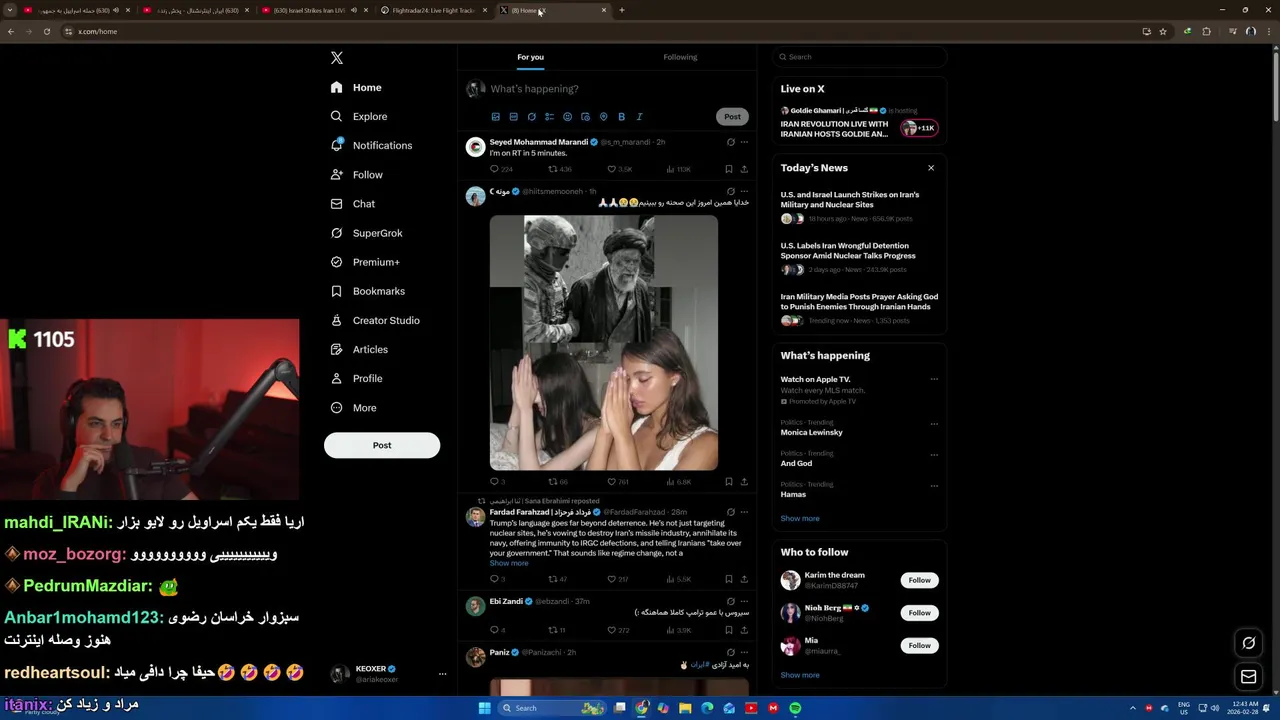Click the X search field
The height and width of the screenshot is (720, 1280).
860,57
